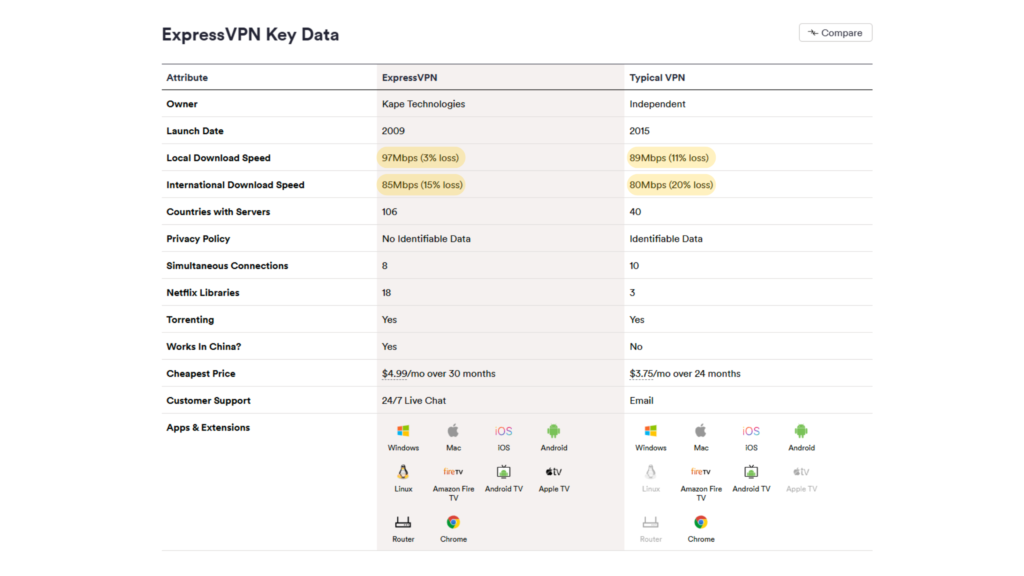Click the ExpressVPN column header
The width and height of the screenshot is (1024, 576).
pyautogui.click(x=409, y=78)
